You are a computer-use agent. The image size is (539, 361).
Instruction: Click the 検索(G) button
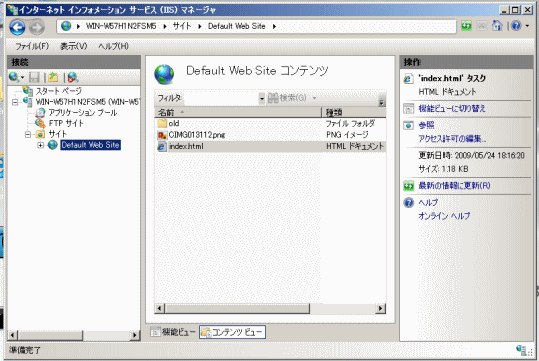(287, 98)
